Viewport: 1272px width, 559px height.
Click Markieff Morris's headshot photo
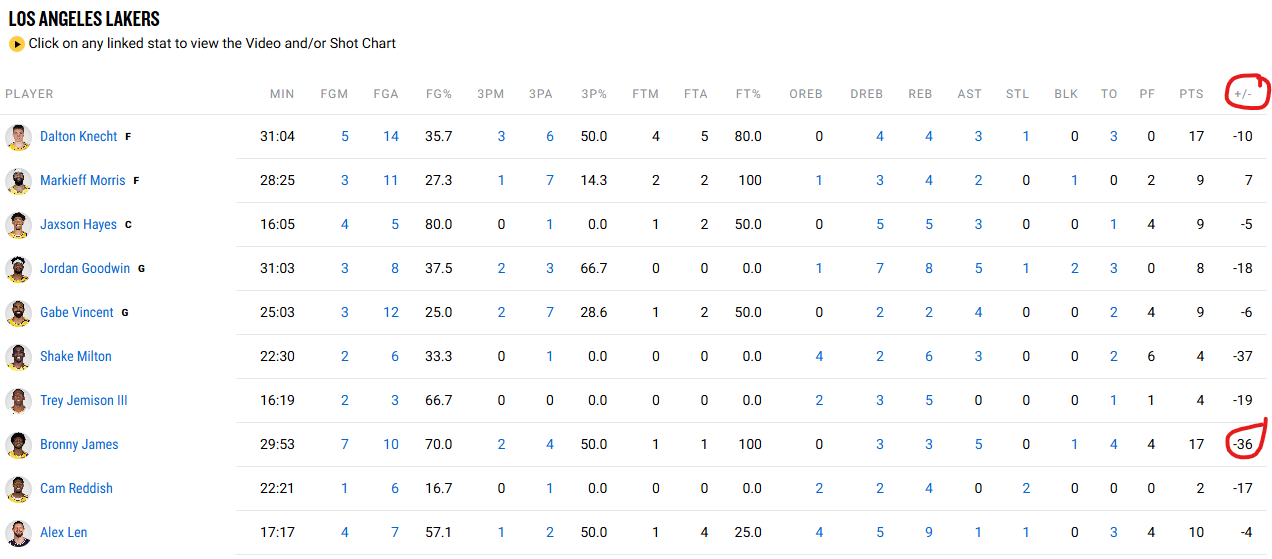pos(18,181)
